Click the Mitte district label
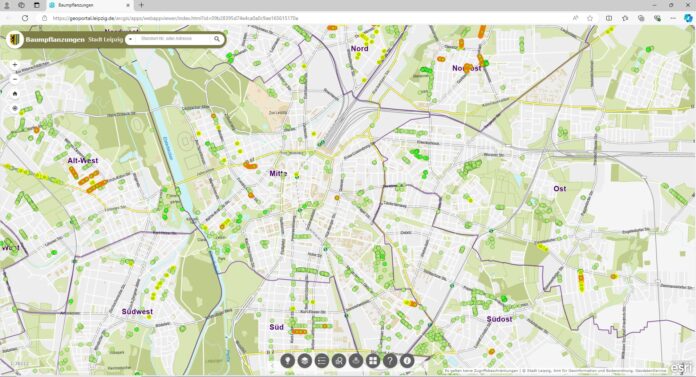Screen dimensions: 696x377 pyautogui.click(x=278, y=174)
